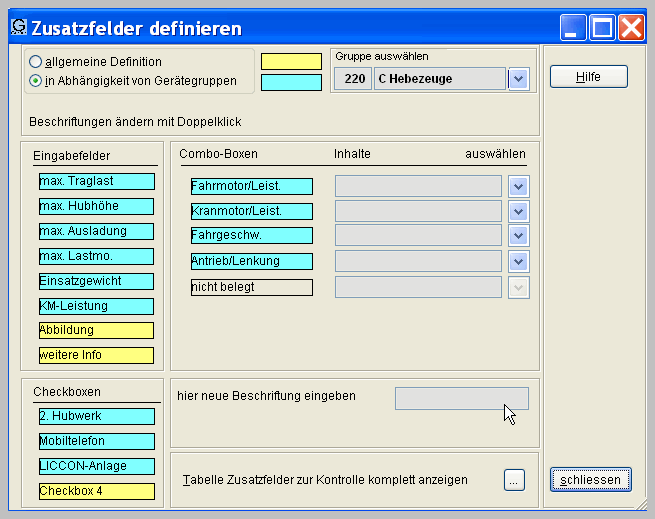Select the '2. Hubwerk' checkbox label

[96, 416]
